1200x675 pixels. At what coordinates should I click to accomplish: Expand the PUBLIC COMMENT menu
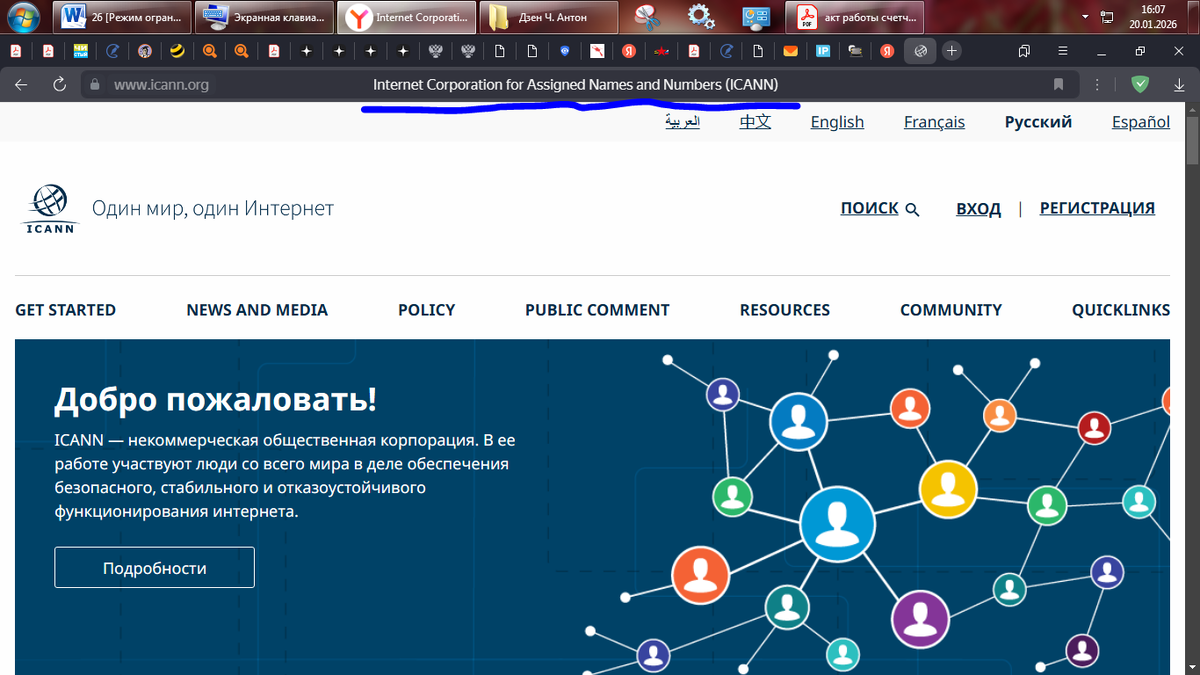597,310
